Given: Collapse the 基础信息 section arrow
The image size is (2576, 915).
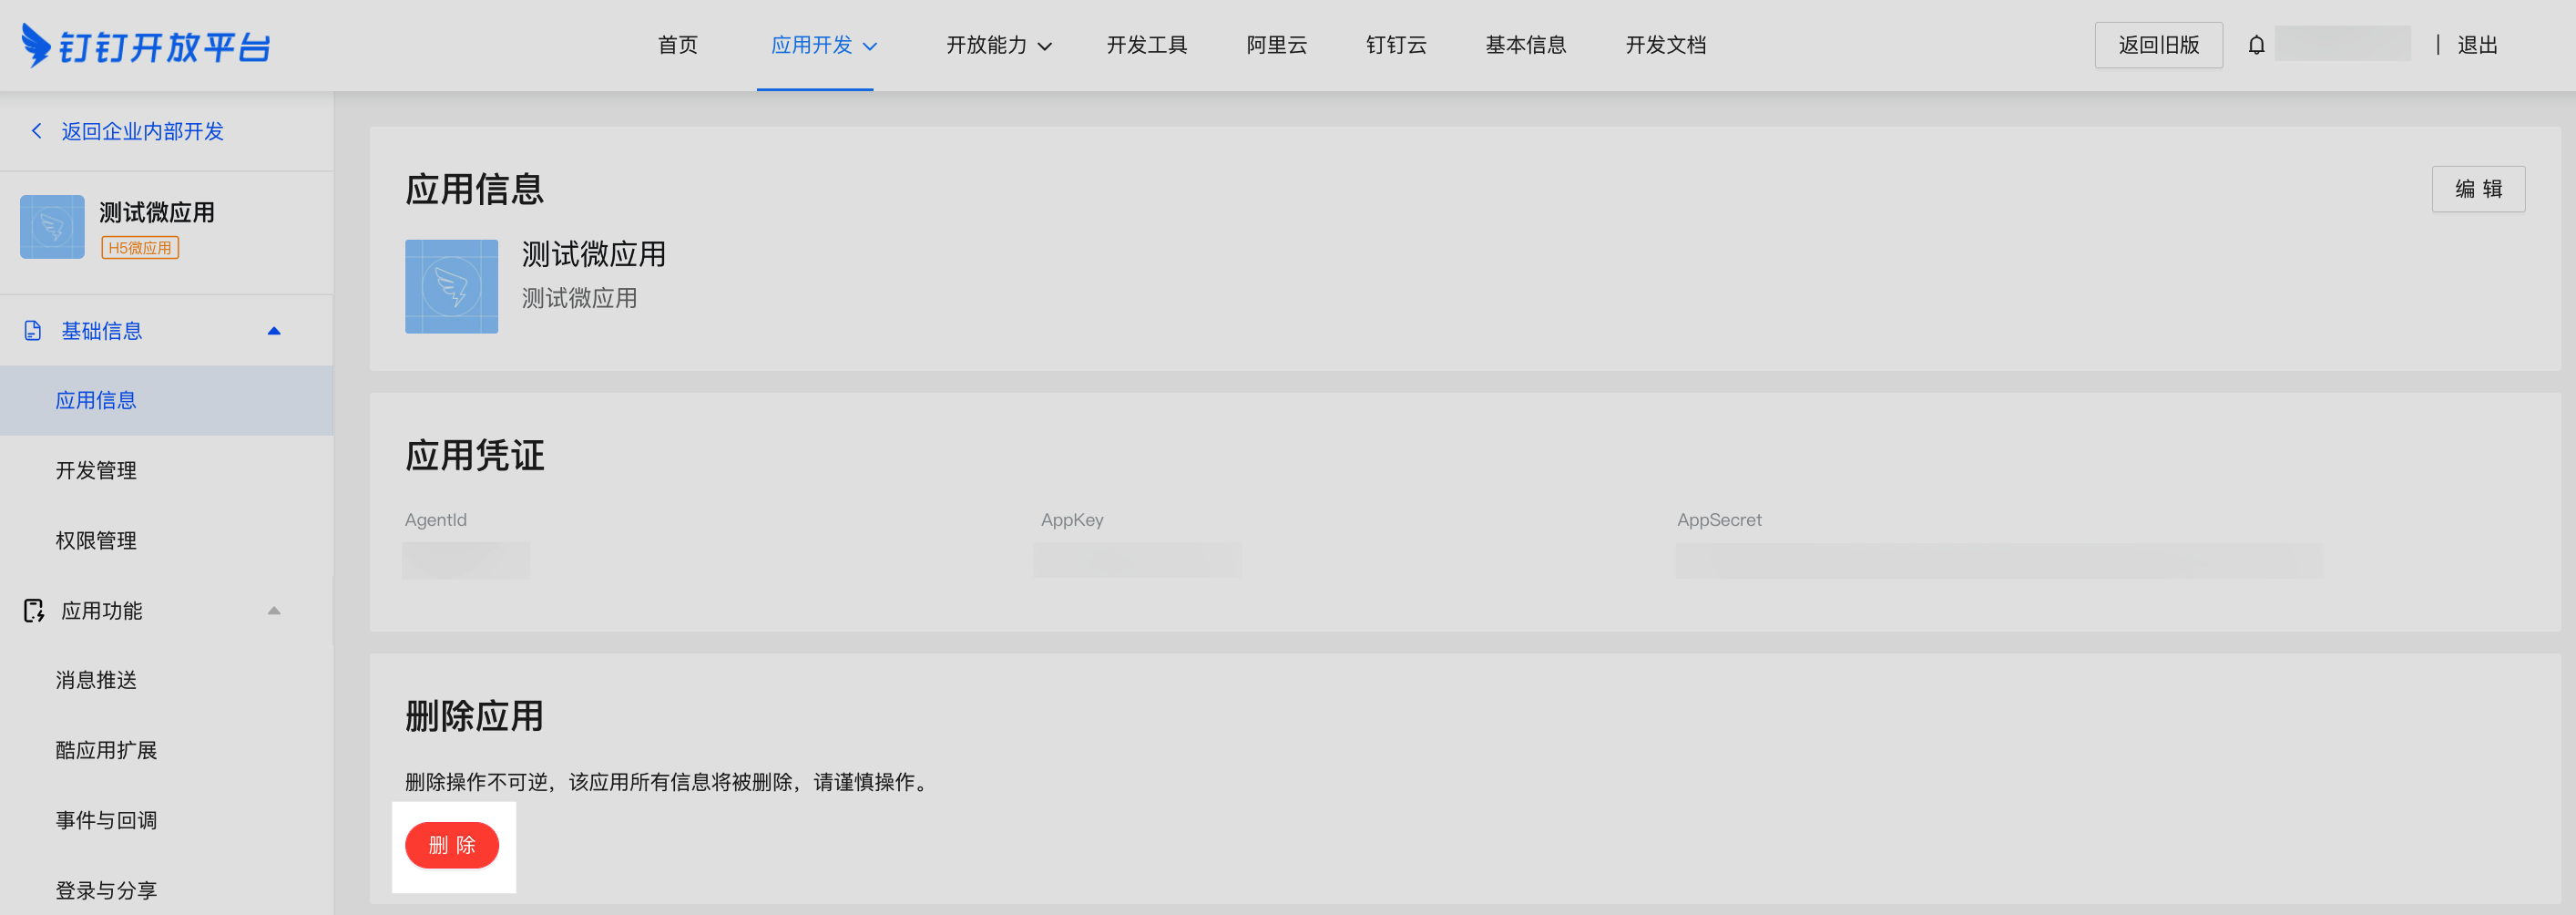Looking at the screenshot, I should coord(274,331).
